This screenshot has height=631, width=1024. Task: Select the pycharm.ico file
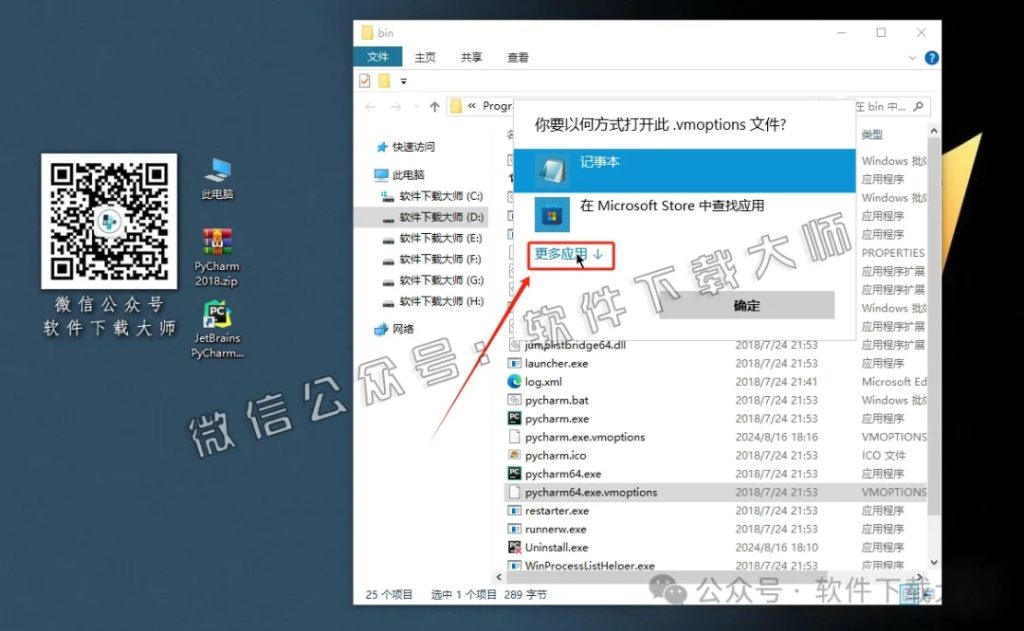[556, 455]
